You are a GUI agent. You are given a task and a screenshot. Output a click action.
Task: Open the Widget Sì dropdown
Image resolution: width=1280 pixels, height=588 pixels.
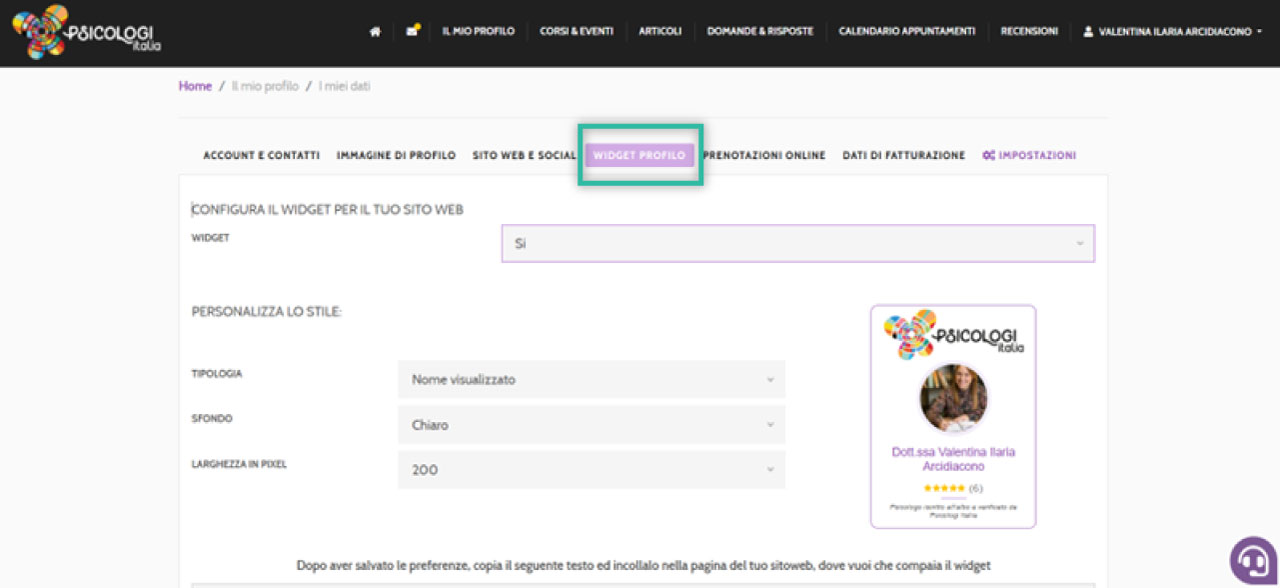797,243
